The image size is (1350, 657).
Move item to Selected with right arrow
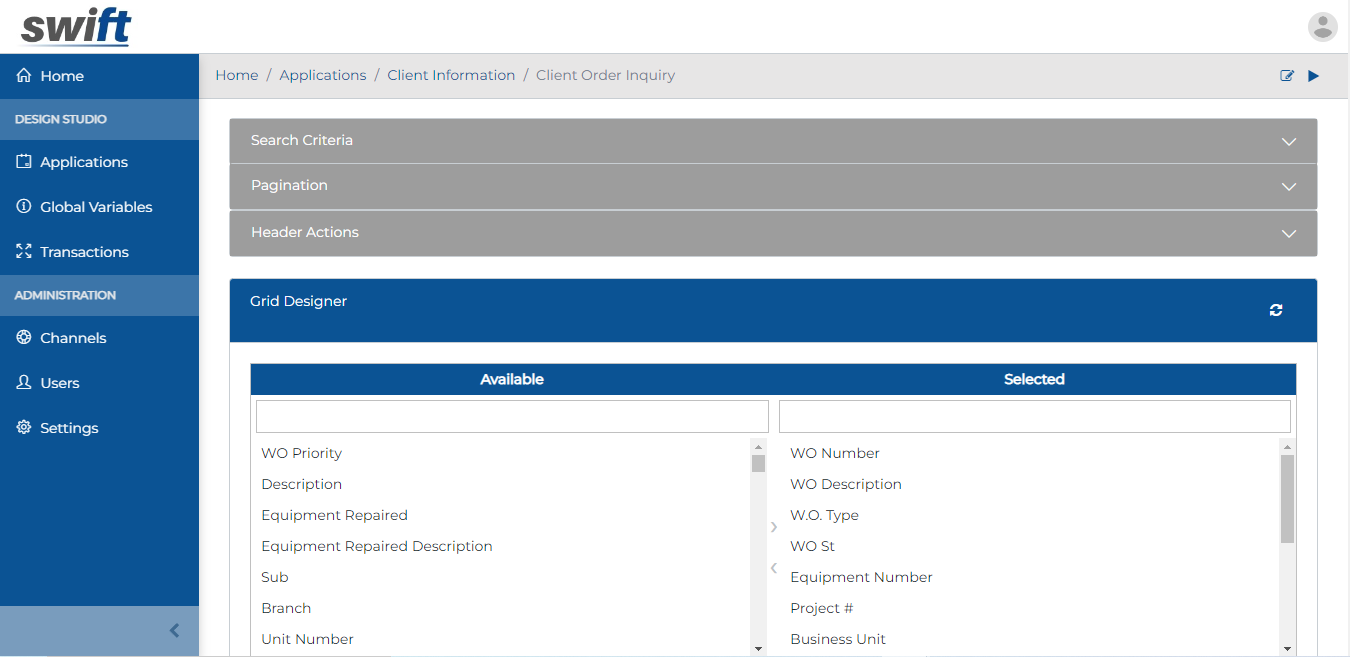coord(773,527)
